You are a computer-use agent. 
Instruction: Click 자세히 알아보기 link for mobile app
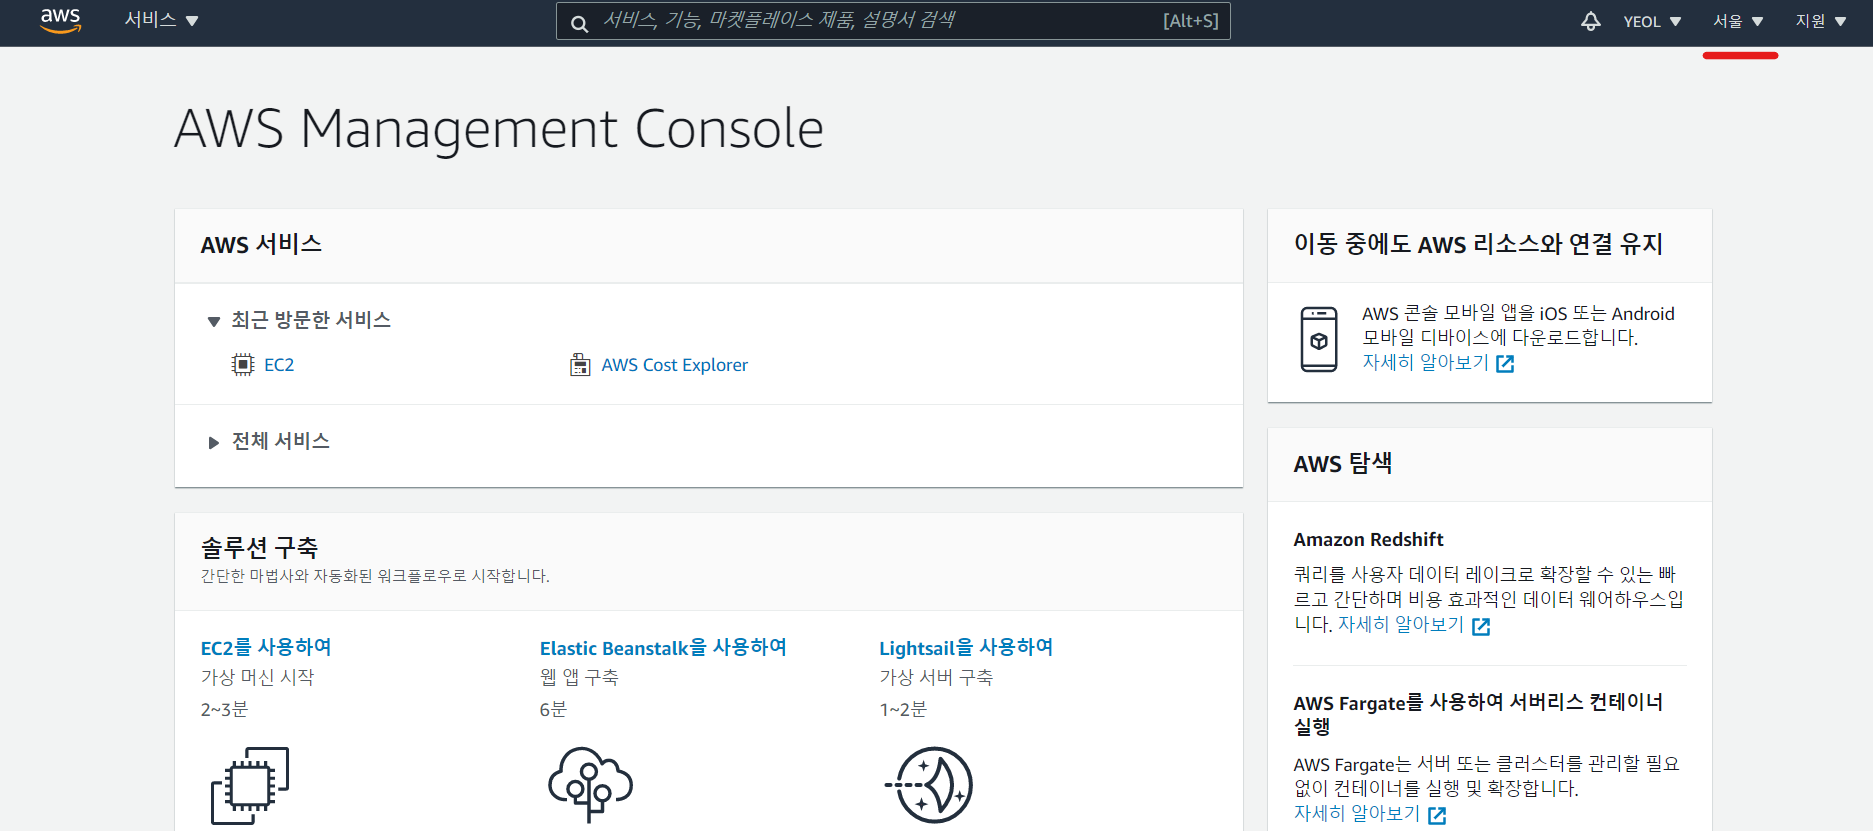[1425, 362]
